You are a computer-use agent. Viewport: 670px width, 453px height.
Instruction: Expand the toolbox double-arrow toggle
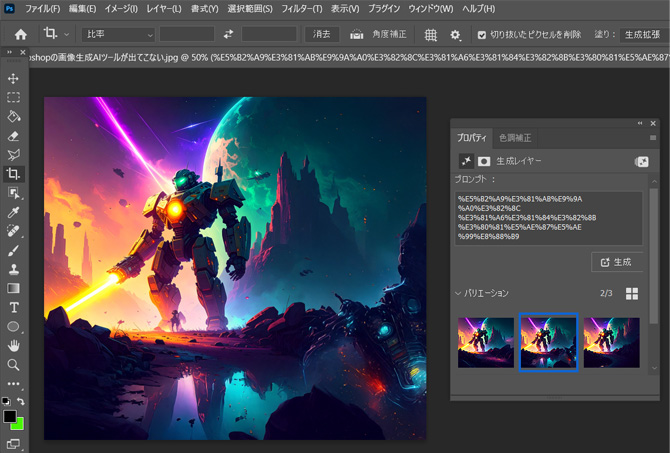click(x=9, y=52)
